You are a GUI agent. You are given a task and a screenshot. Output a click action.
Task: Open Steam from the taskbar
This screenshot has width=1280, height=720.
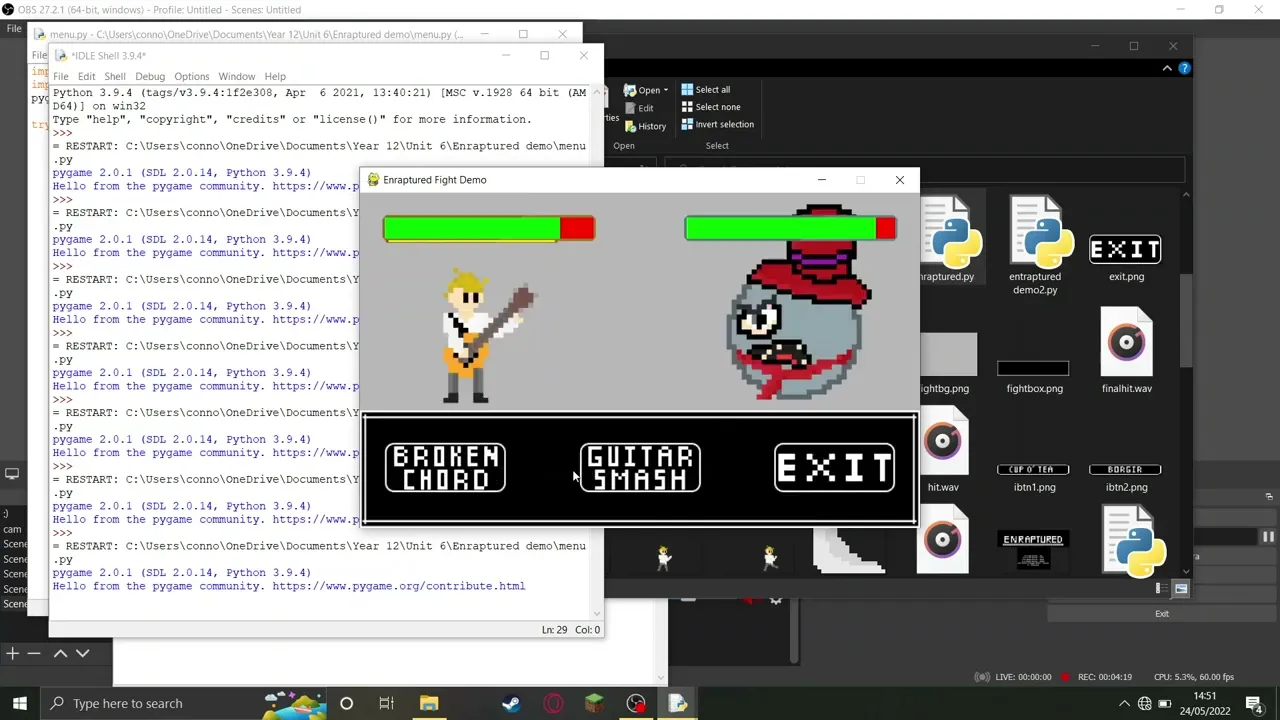click(511, 704)
